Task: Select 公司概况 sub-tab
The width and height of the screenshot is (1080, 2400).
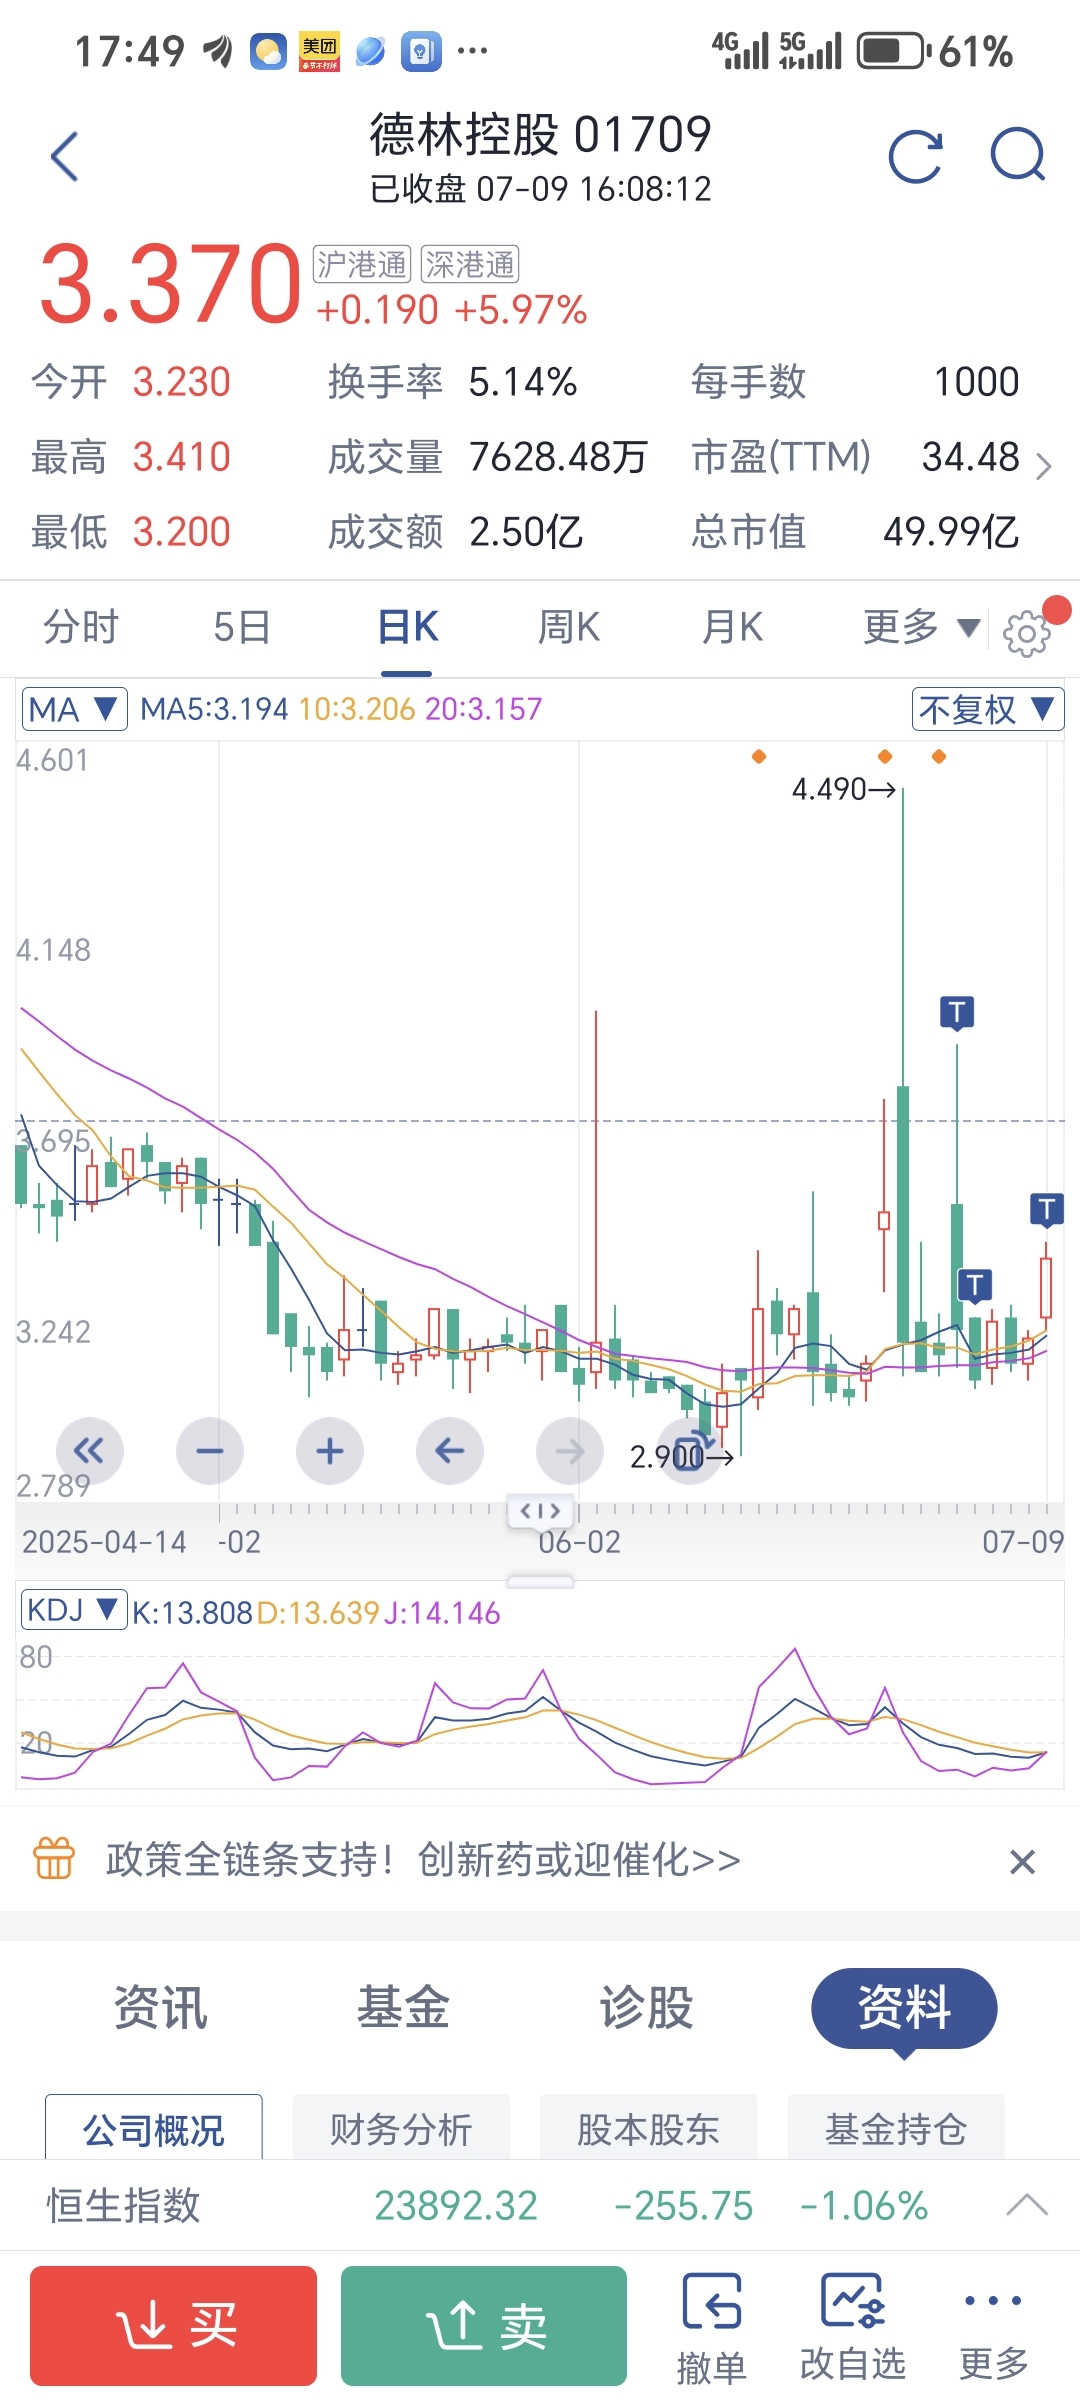Action: (x=154, y=2128)
